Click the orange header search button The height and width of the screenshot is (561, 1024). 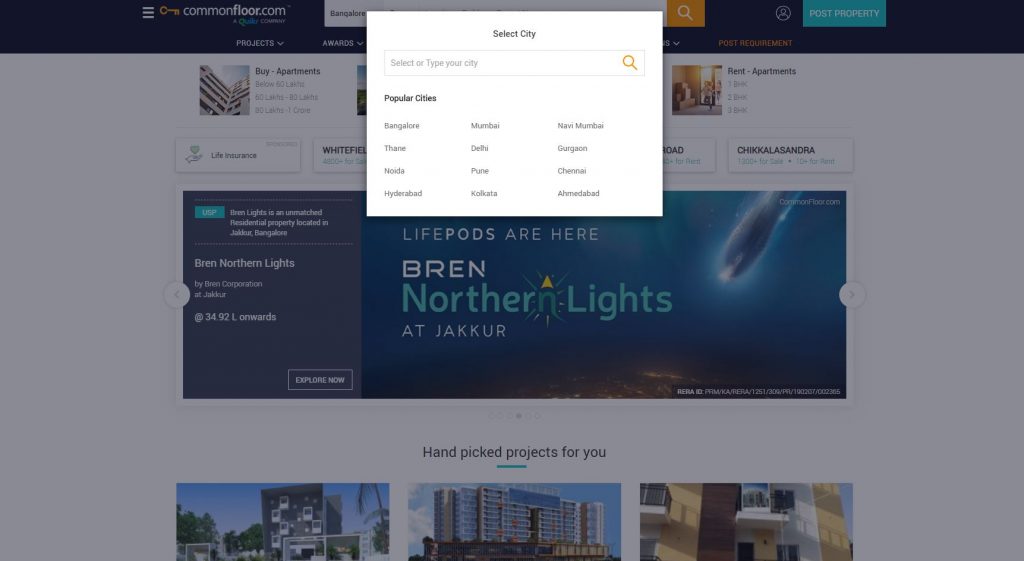pyautogui.click(x=685, y=13)
